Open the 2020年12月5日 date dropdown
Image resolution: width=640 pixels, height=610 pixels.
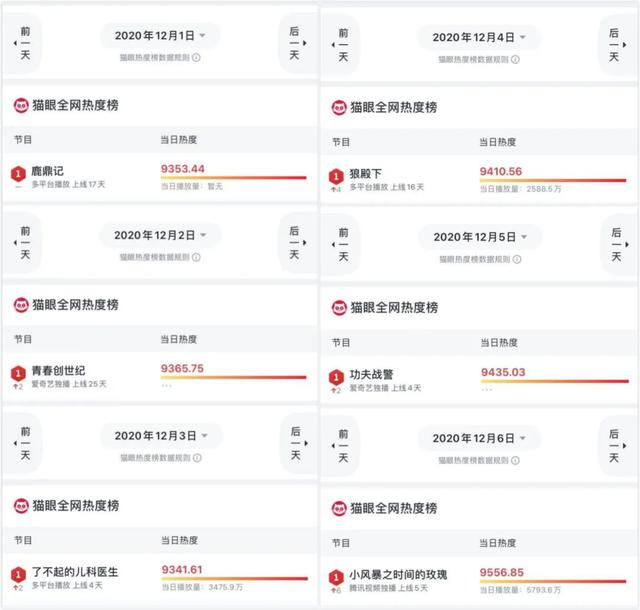(x=480, y=237)
